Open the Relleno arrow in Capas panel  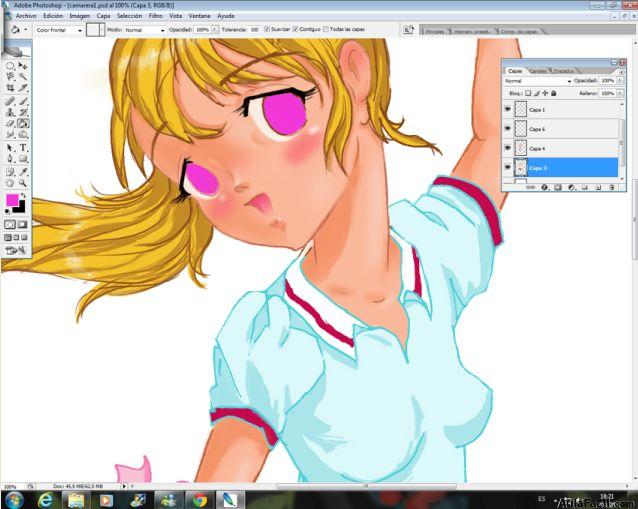point(620,93)
